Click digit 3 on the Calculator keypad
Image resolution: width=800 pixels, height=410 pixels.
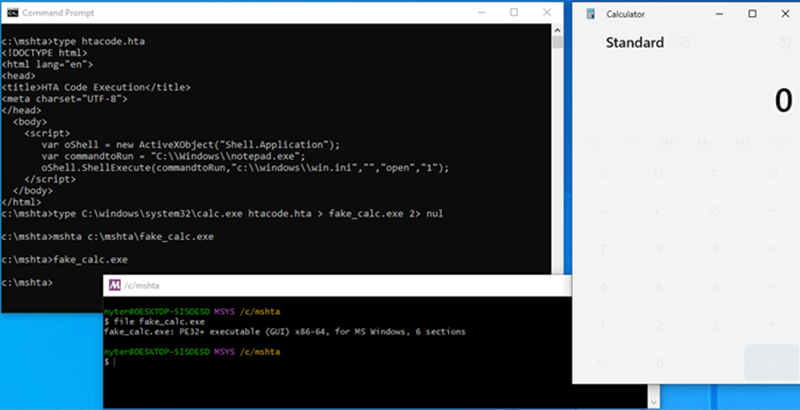[715, 325]
